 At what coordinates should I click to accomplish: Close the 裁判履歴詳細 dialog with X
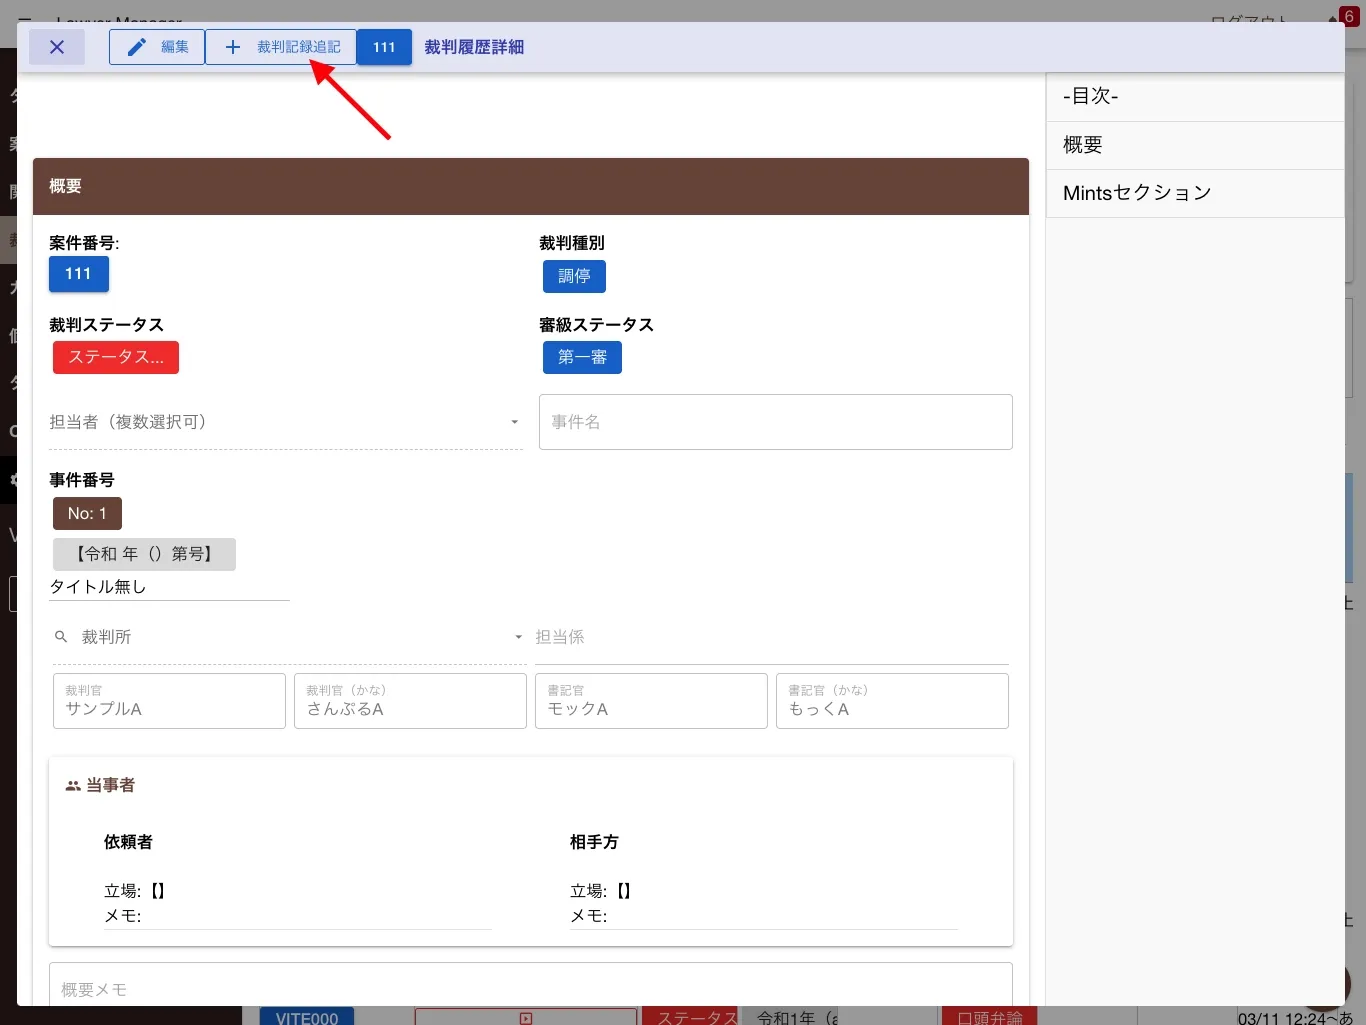coord(57,47)
